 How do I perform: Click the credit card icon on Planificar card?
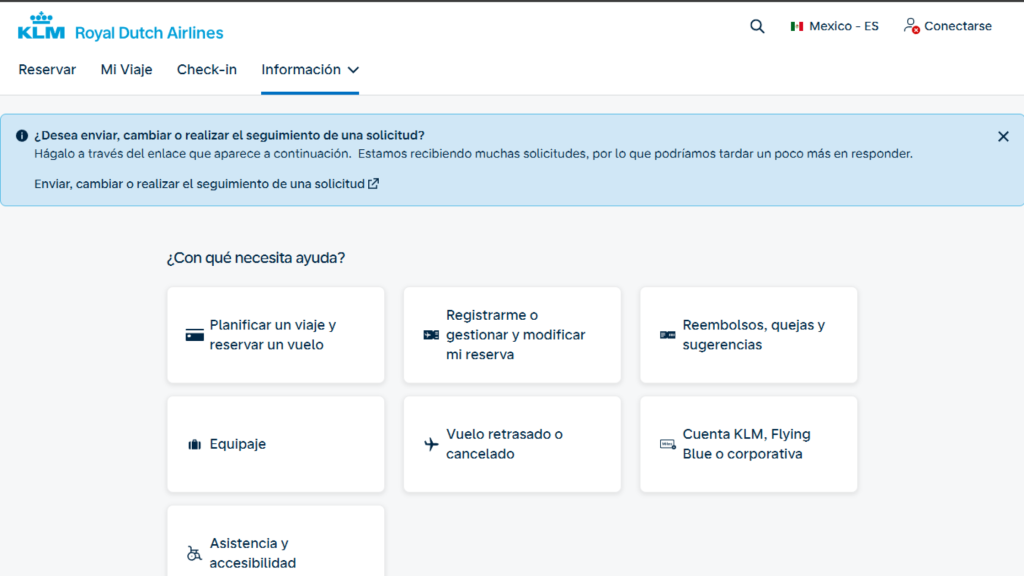(195, 335)
